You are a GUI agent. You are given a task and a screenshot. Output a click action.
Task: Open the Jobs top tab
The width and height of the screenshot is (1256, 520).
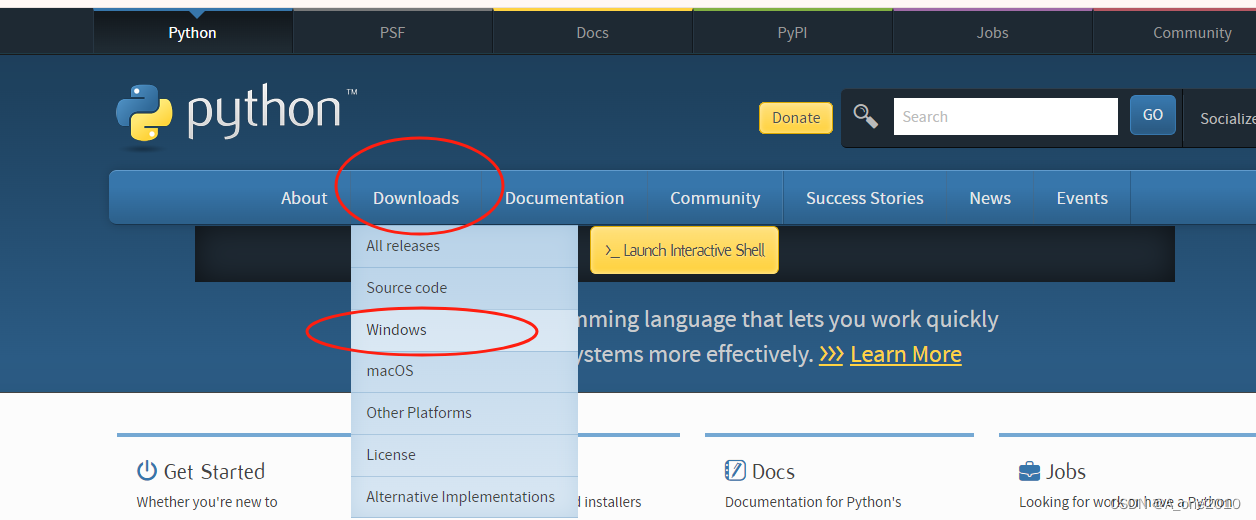click(x=993, y=32)
